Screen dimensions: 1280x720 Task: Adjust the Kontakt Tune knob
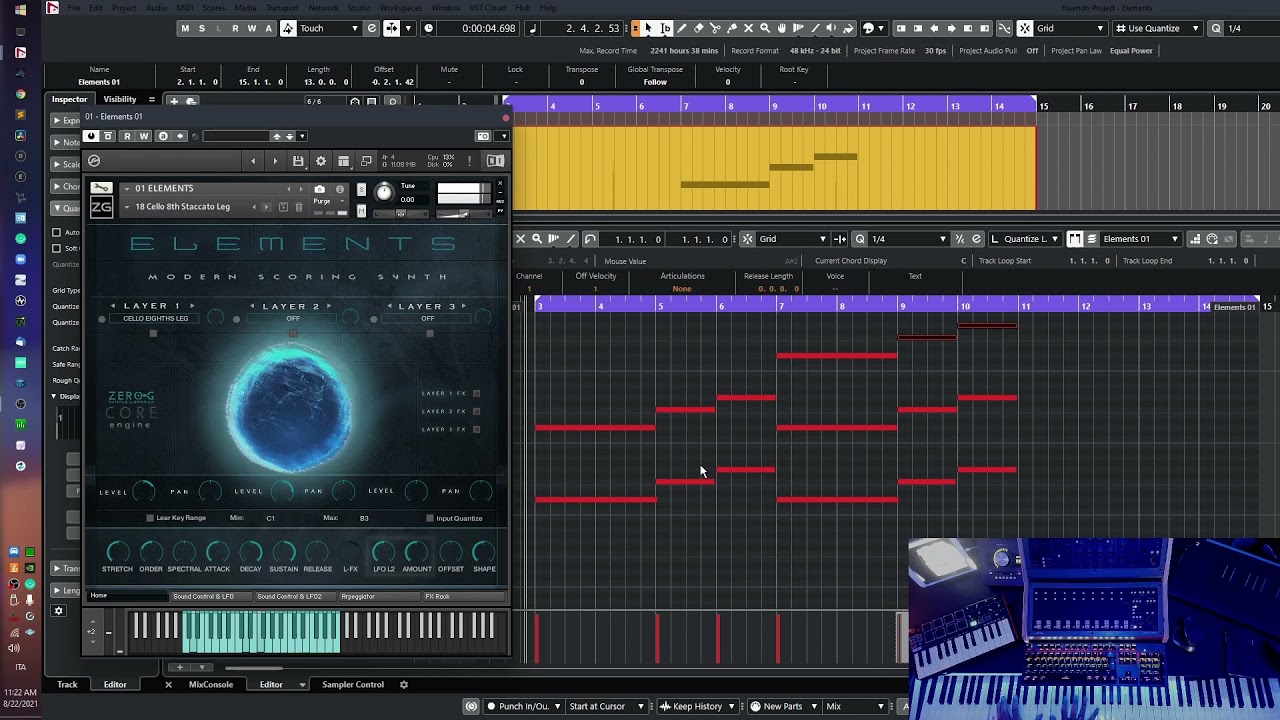384,192
